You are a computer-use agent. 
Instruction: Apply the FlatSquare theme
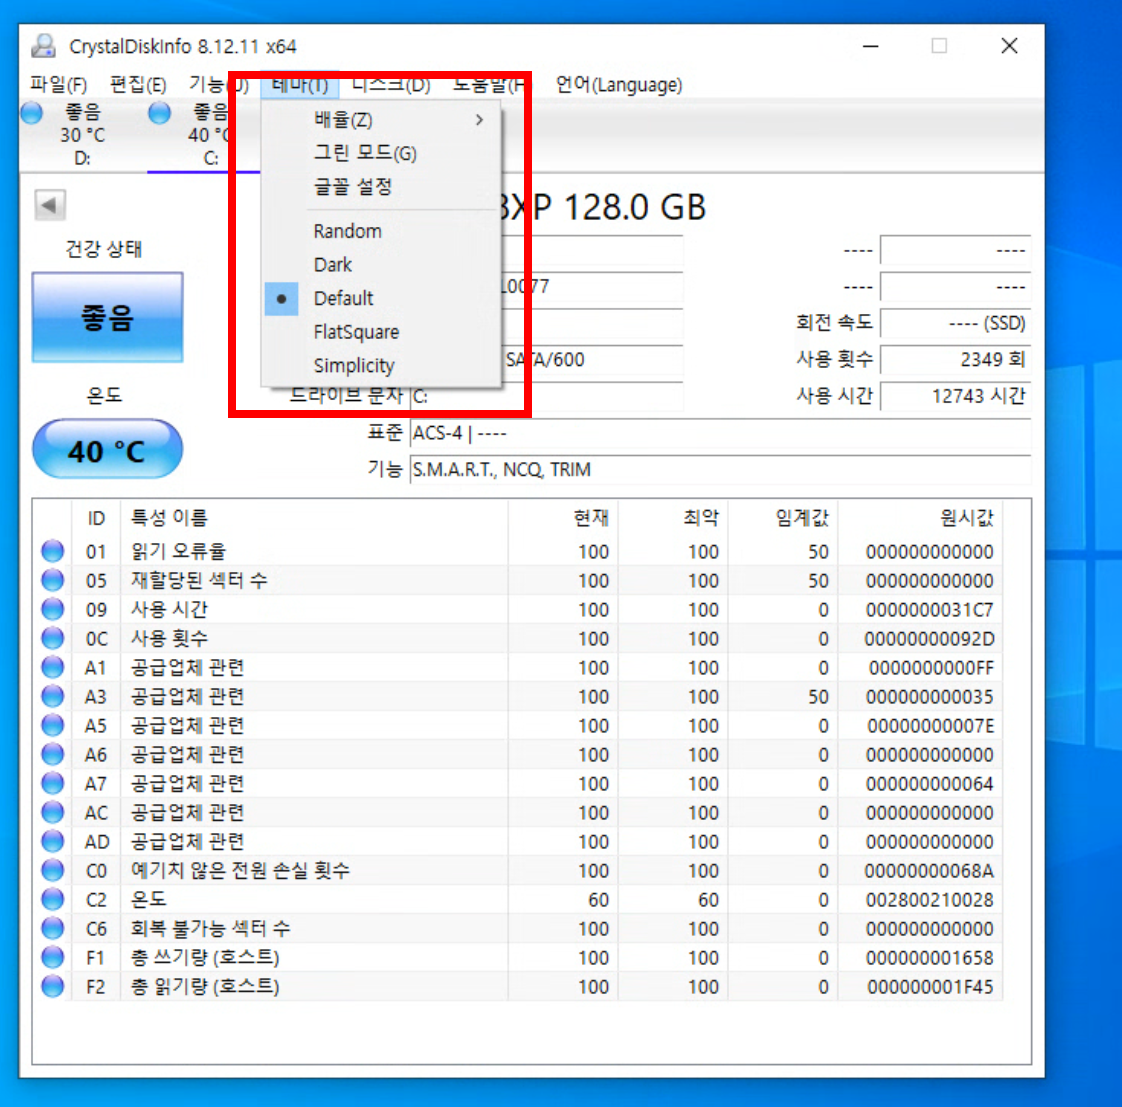tap(381, 332)
